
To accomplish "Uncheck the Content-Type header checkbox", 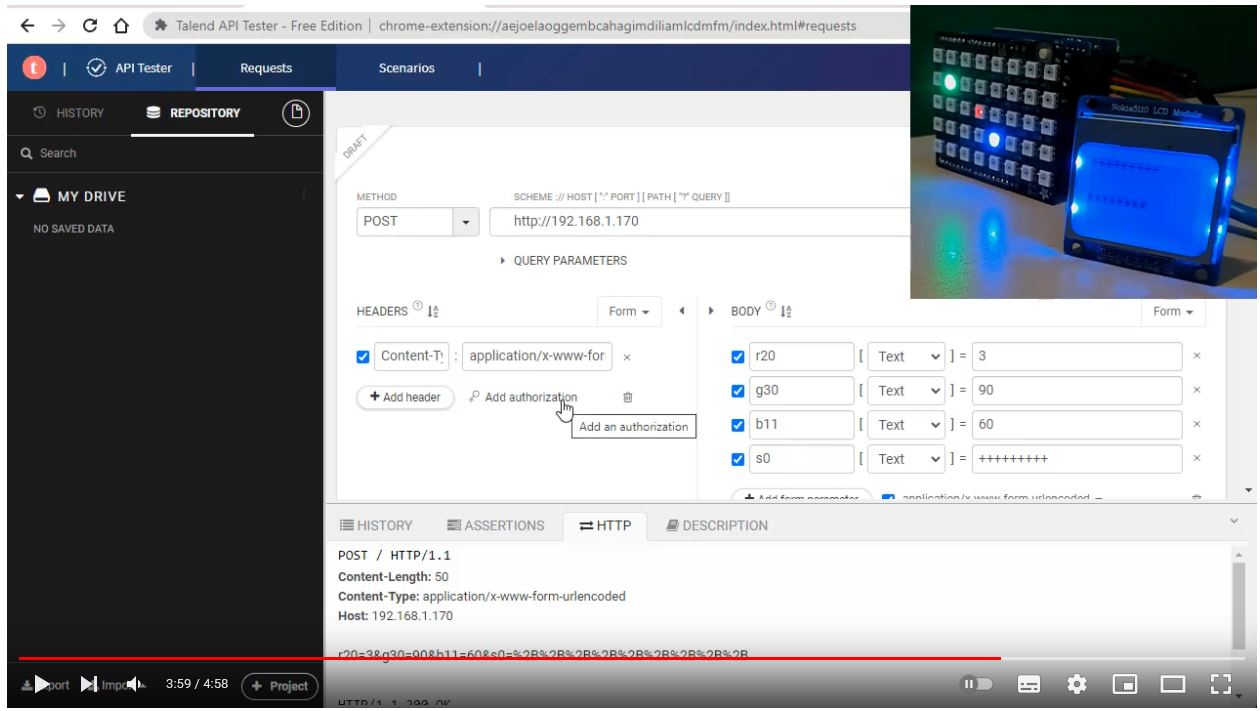I will pos(364,356).
